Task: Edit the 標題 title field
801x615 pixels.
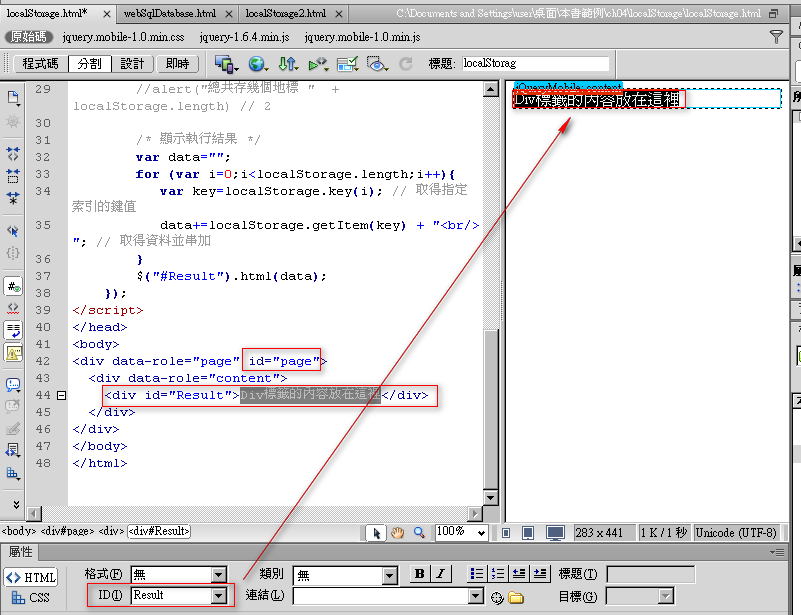Action: (x=536, y=63)
